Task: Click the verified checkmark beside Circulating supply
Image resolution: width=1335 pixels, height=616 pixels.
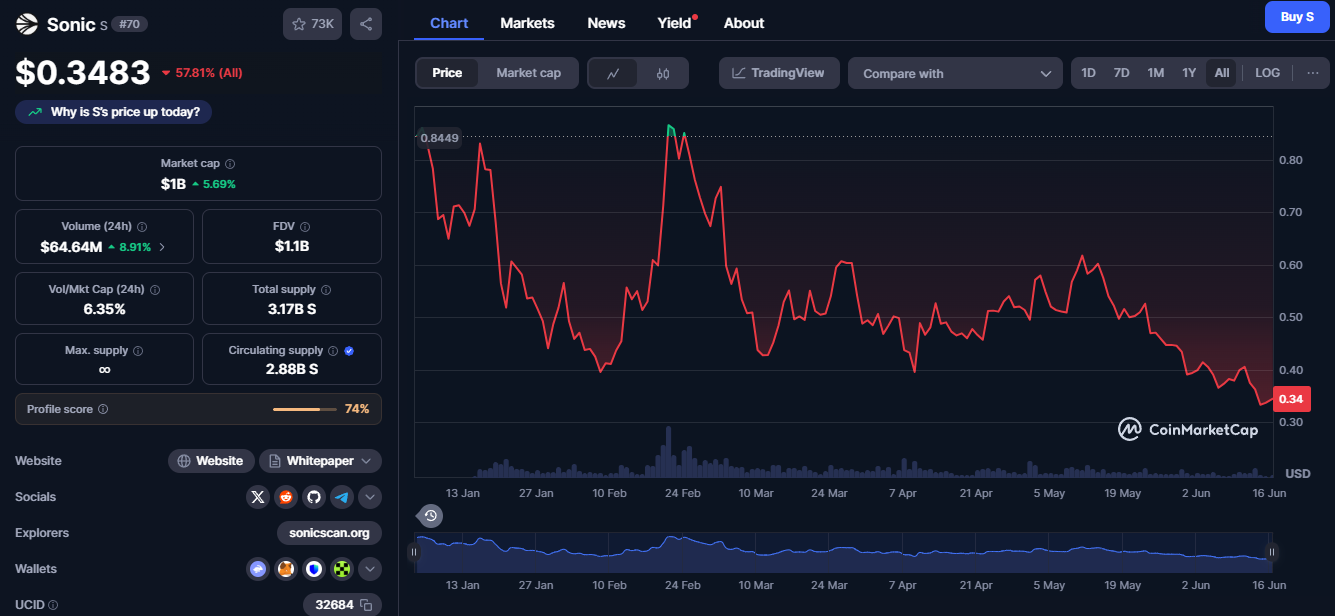Action: 349,351
